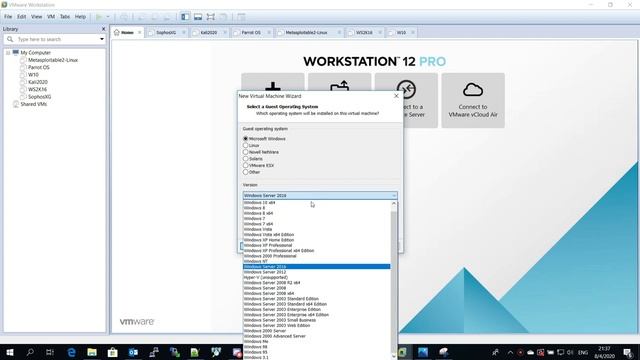Screen dimensions: 640x360
Task: Toggle the library sidebar view icon
Action: click(185, 17)
